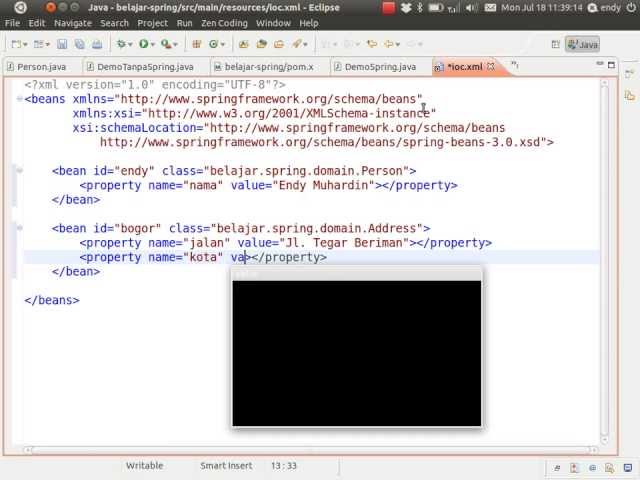Image resolution: width=640 pixels, height=480 pixels.
Task: Open the File menu
Action: (12, 23)
